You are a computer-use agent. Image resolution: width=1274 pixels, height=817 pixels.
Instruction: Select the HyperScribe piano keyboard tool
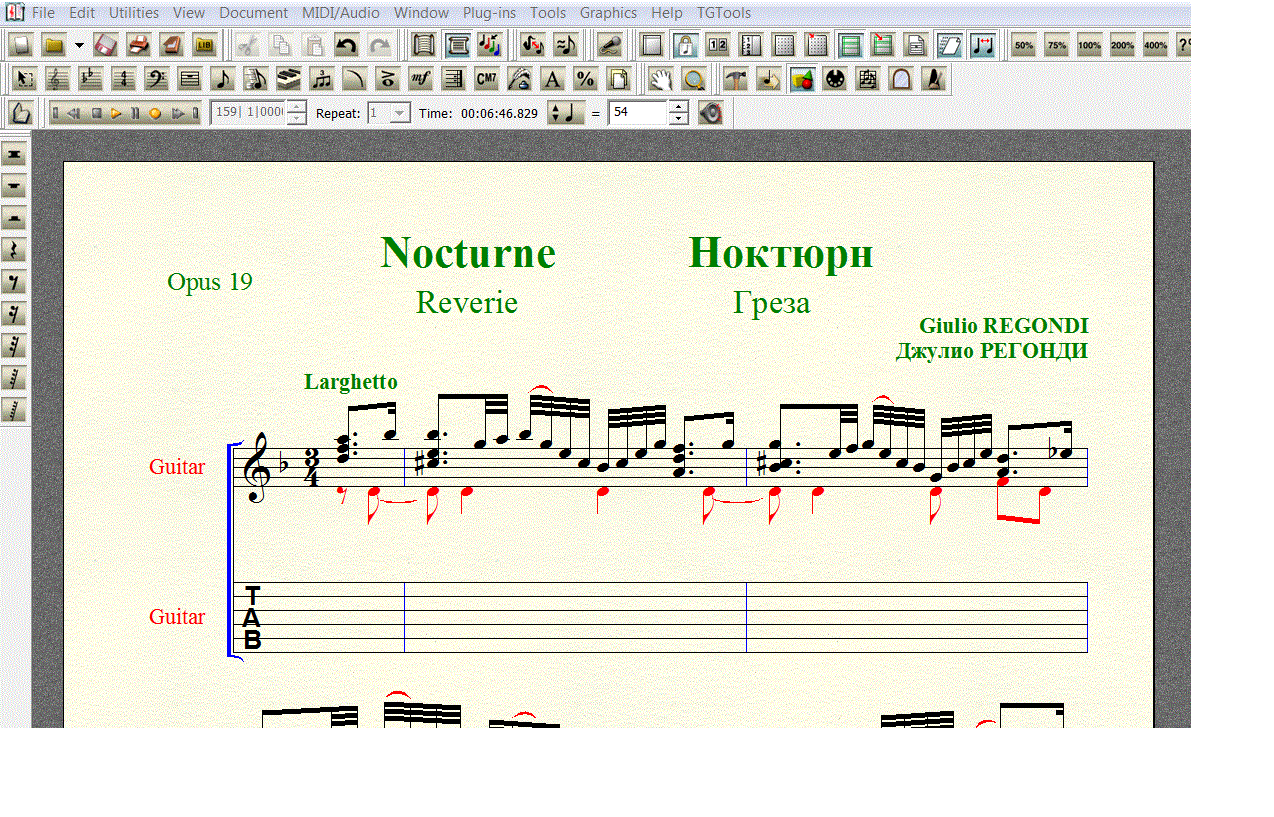289,79
